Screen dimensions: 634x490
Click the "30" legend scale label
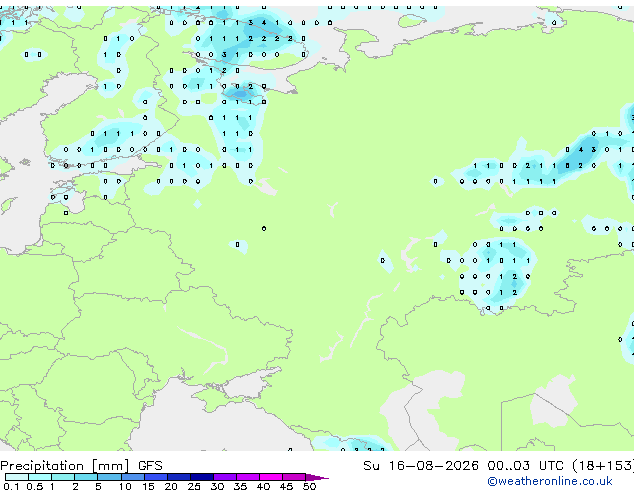point(217,486)
